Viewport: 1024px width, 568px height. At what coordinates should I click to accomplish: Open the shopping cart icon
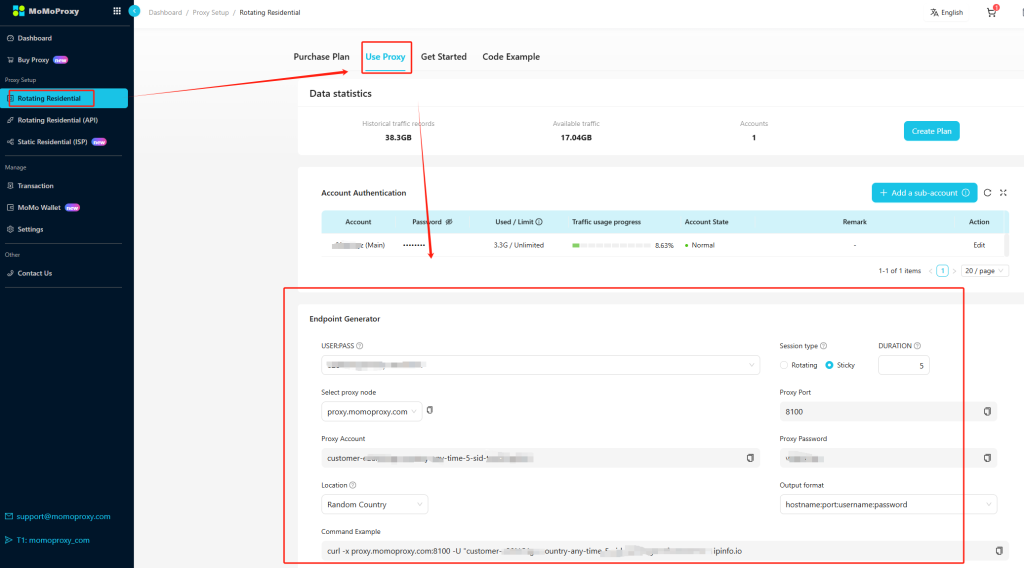(x=991, y=13)
